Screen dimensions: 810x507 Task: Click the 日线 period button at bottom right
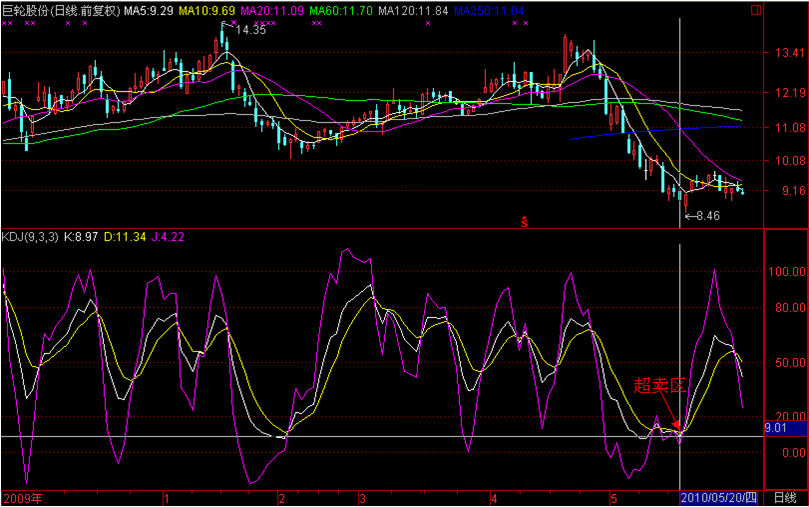(x=785, y=498)
